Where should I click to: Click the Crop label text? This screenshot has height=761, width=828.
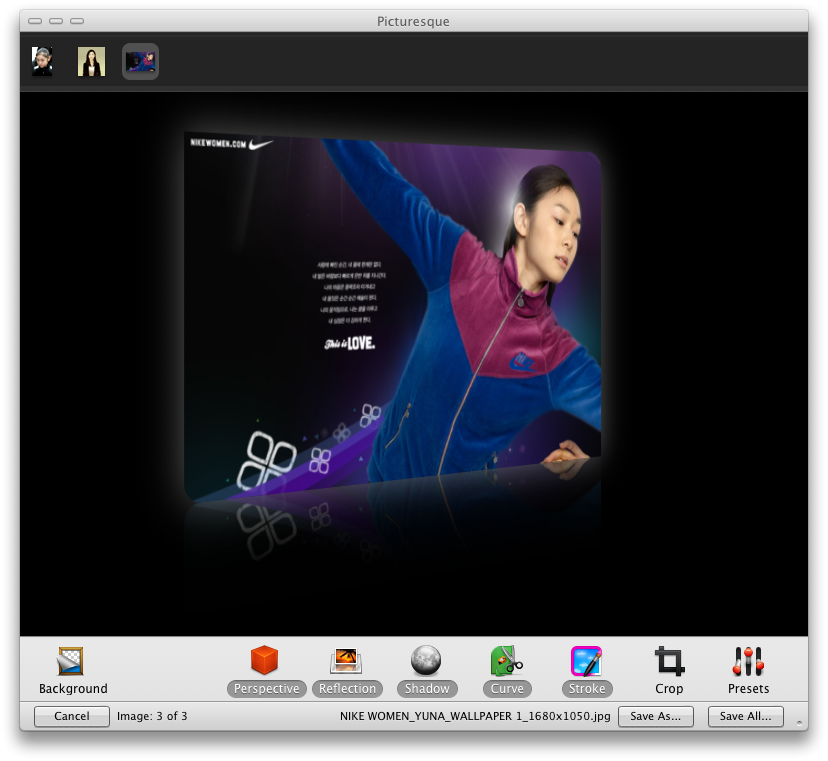pos(669,689)
